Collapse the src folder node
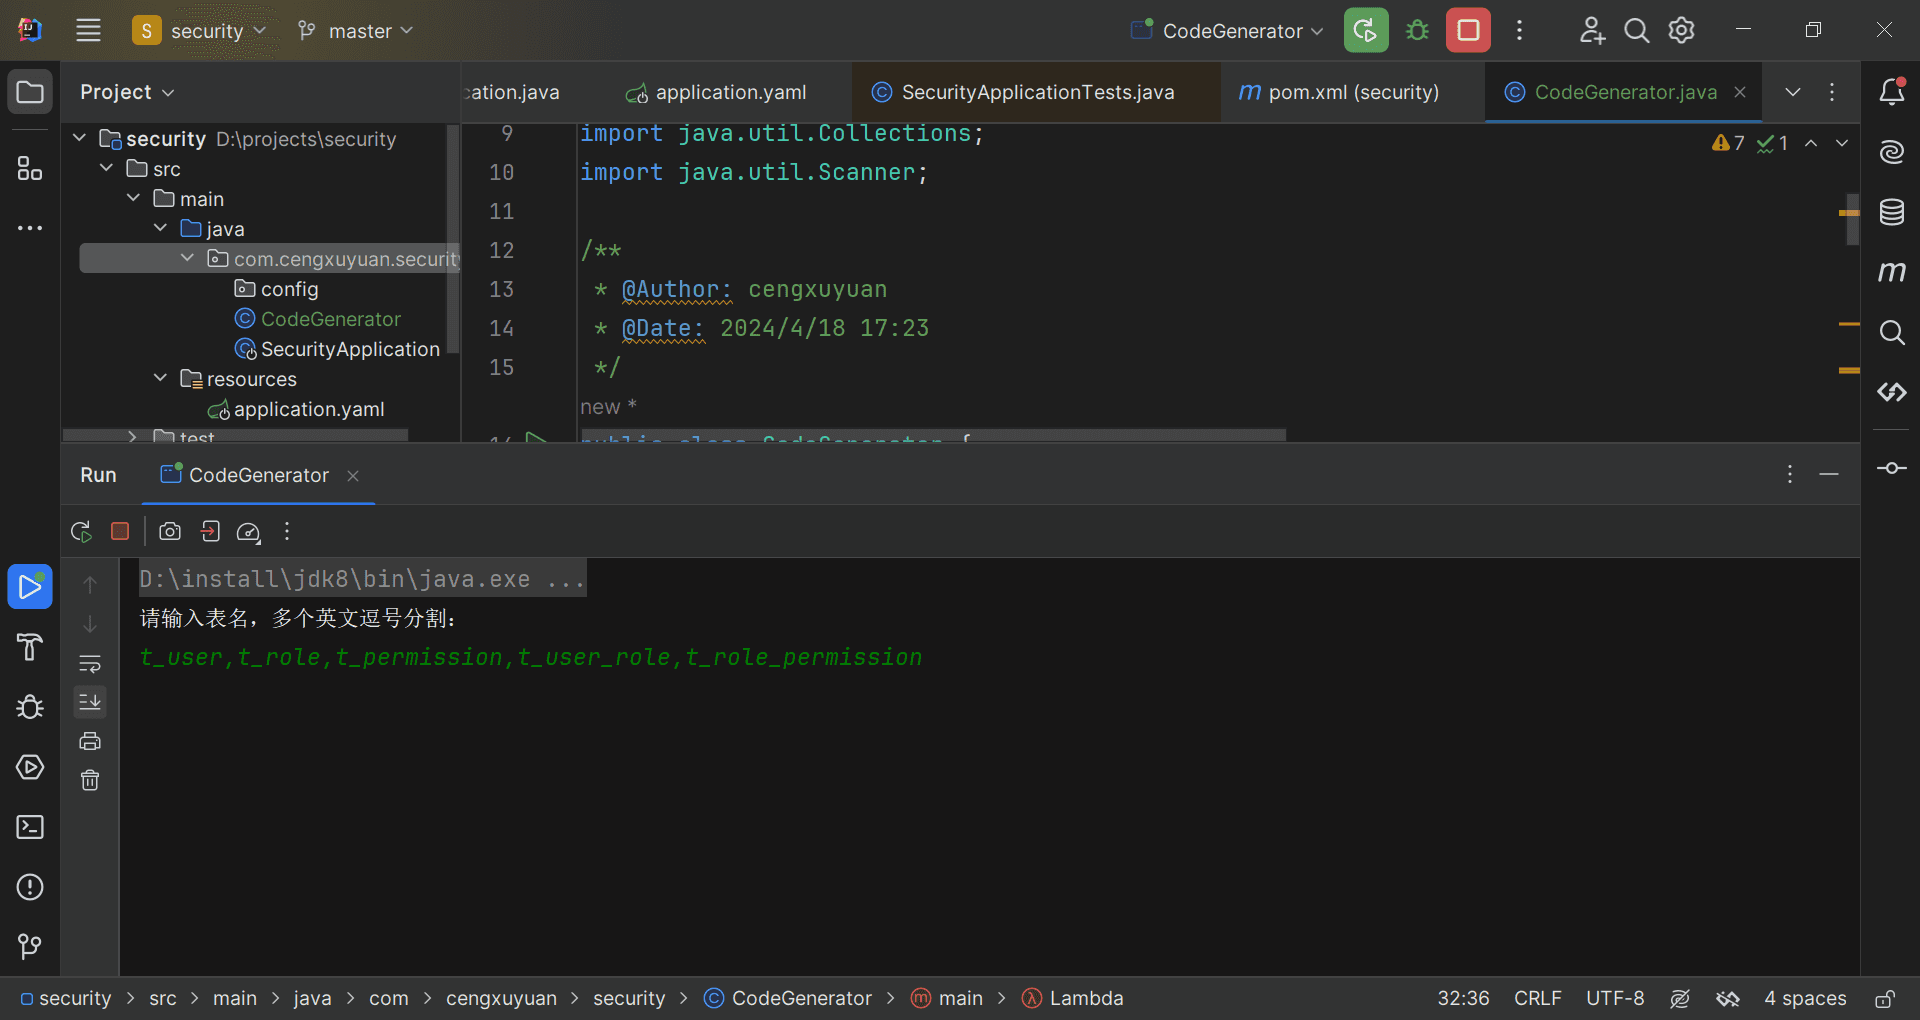This screenshot has height=1020, width=1920. point(107,168)
